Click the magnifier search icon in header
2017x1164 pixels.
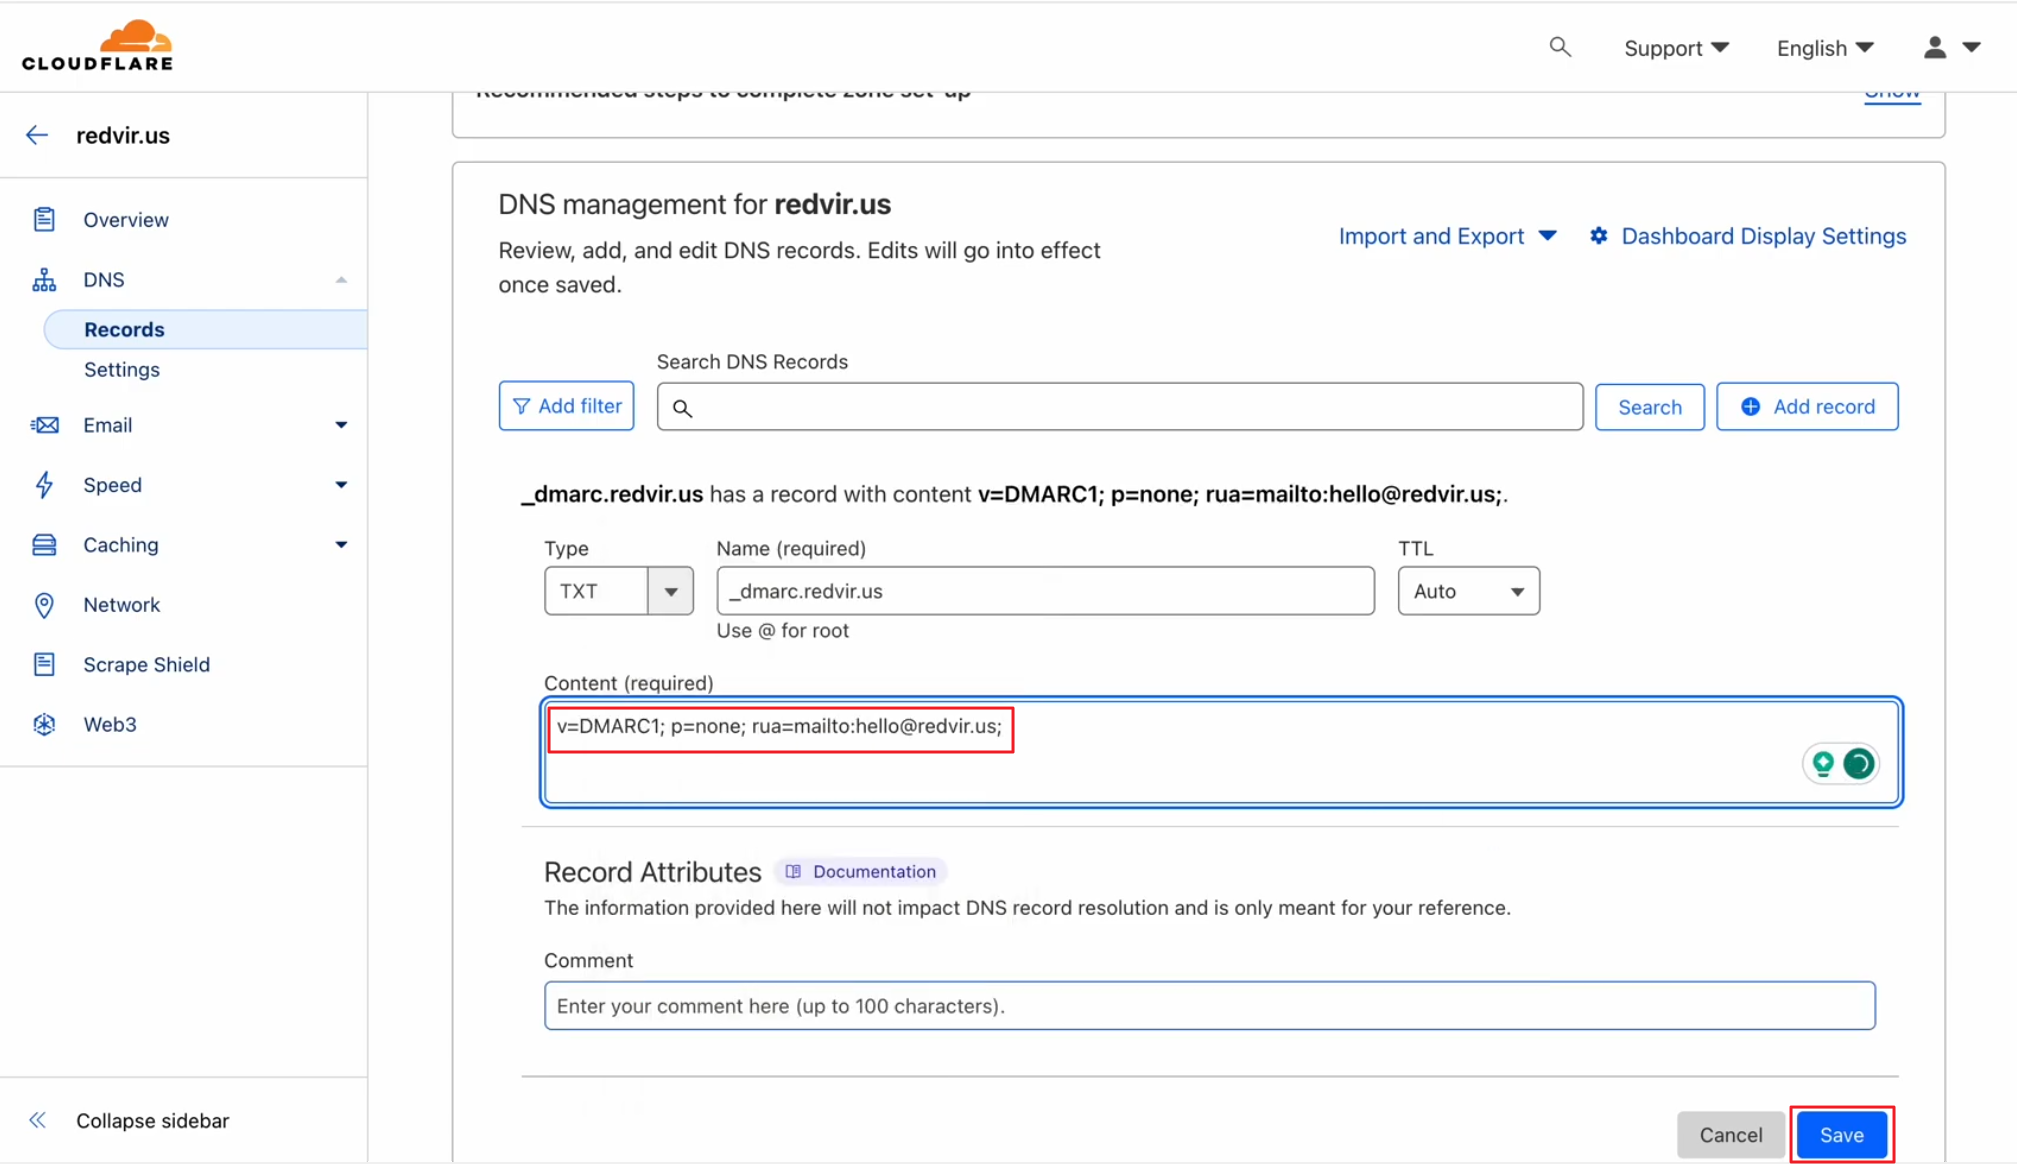point(1559,47)
